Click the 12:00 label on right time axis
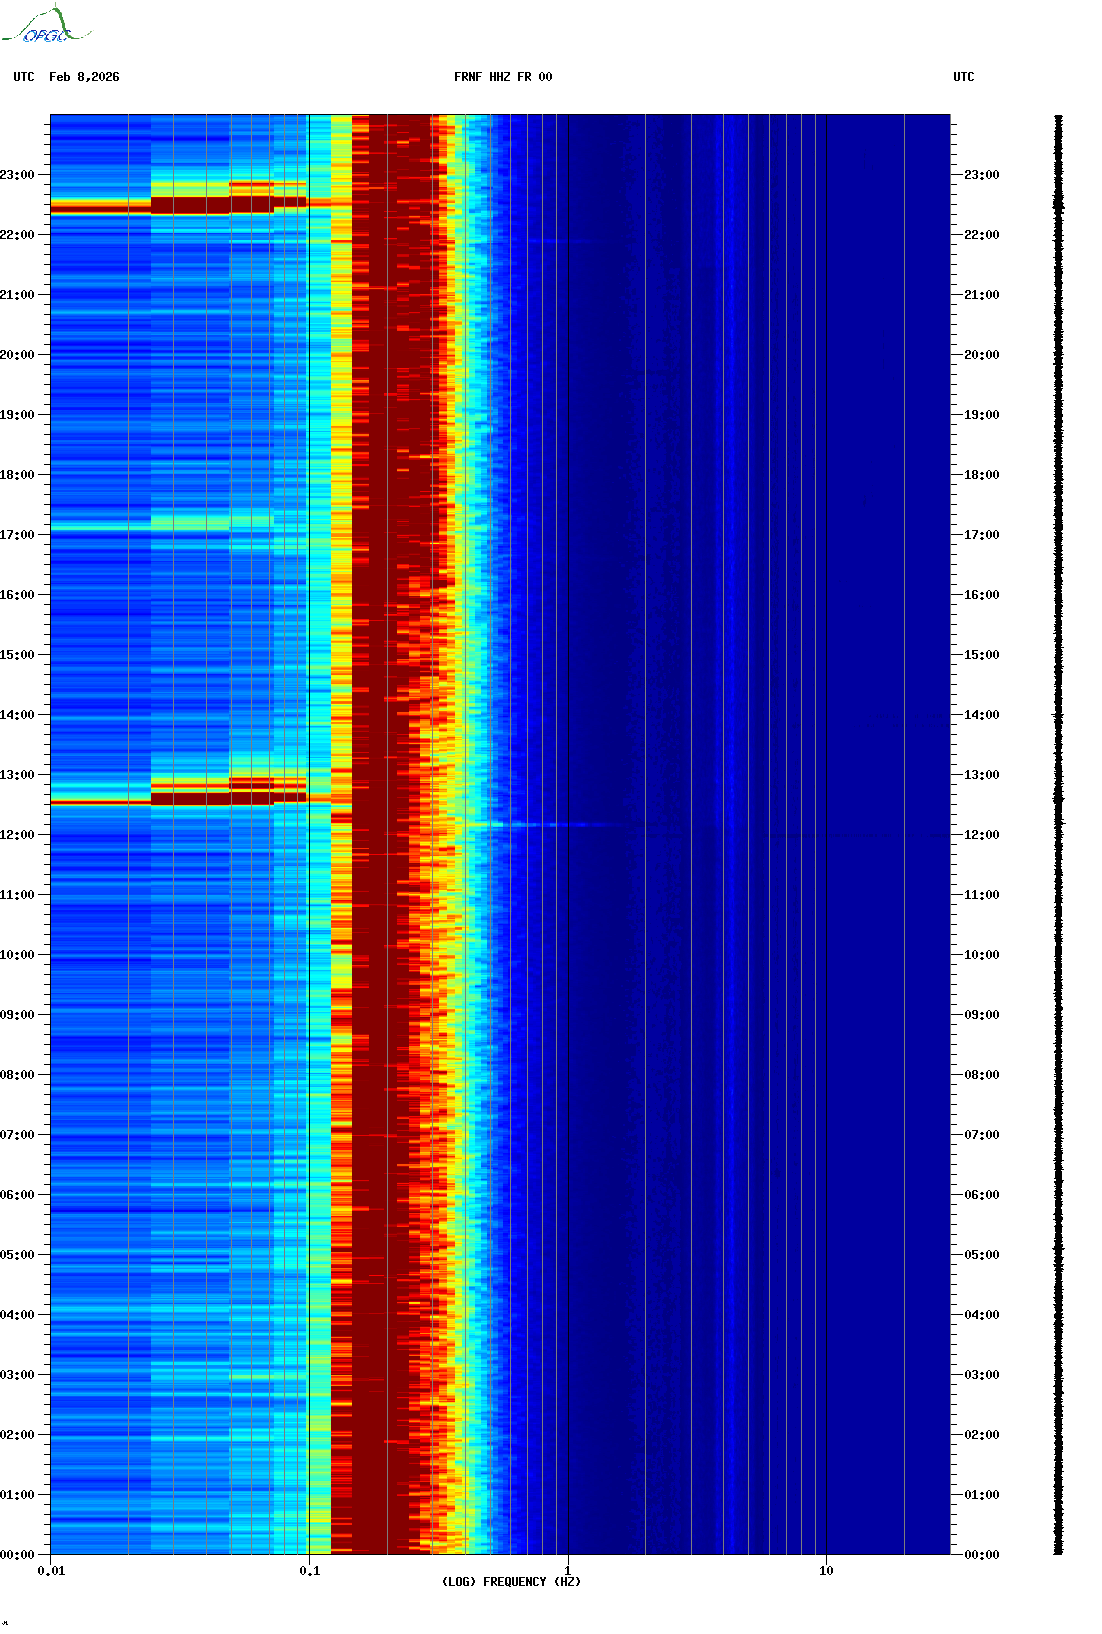This screenshot has height=1634, width=1102. (x=981, y=835)
